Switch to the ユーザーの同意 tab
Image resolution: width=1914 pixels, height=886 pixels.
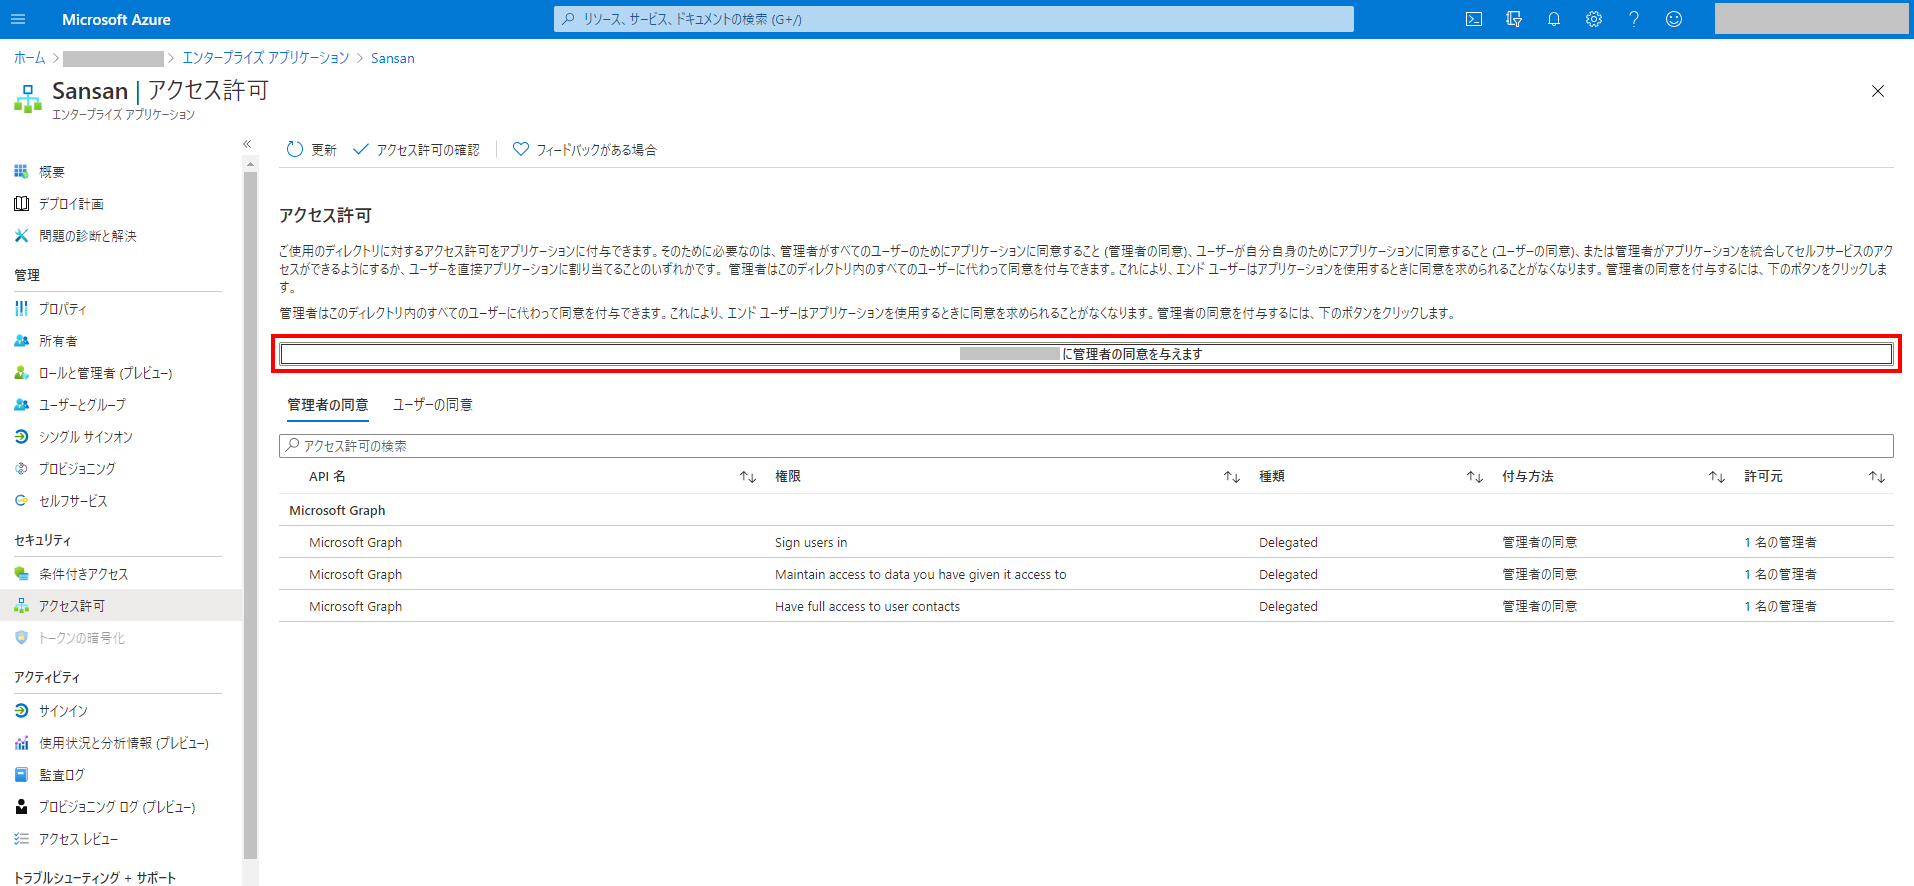pos(432,405)
